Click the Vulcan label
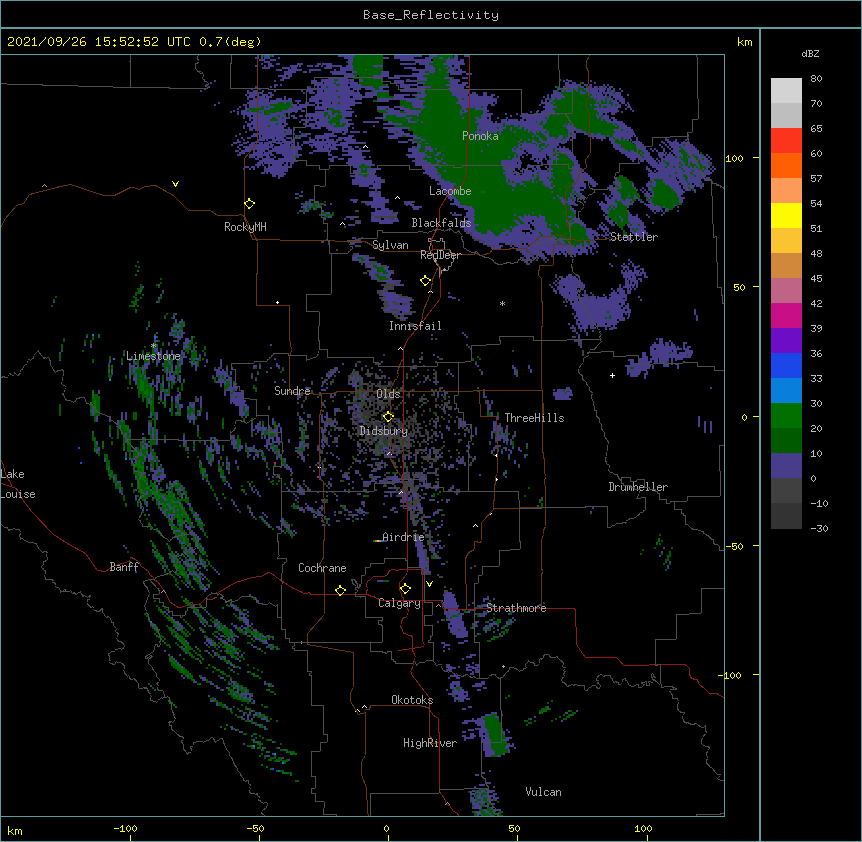 543,792
